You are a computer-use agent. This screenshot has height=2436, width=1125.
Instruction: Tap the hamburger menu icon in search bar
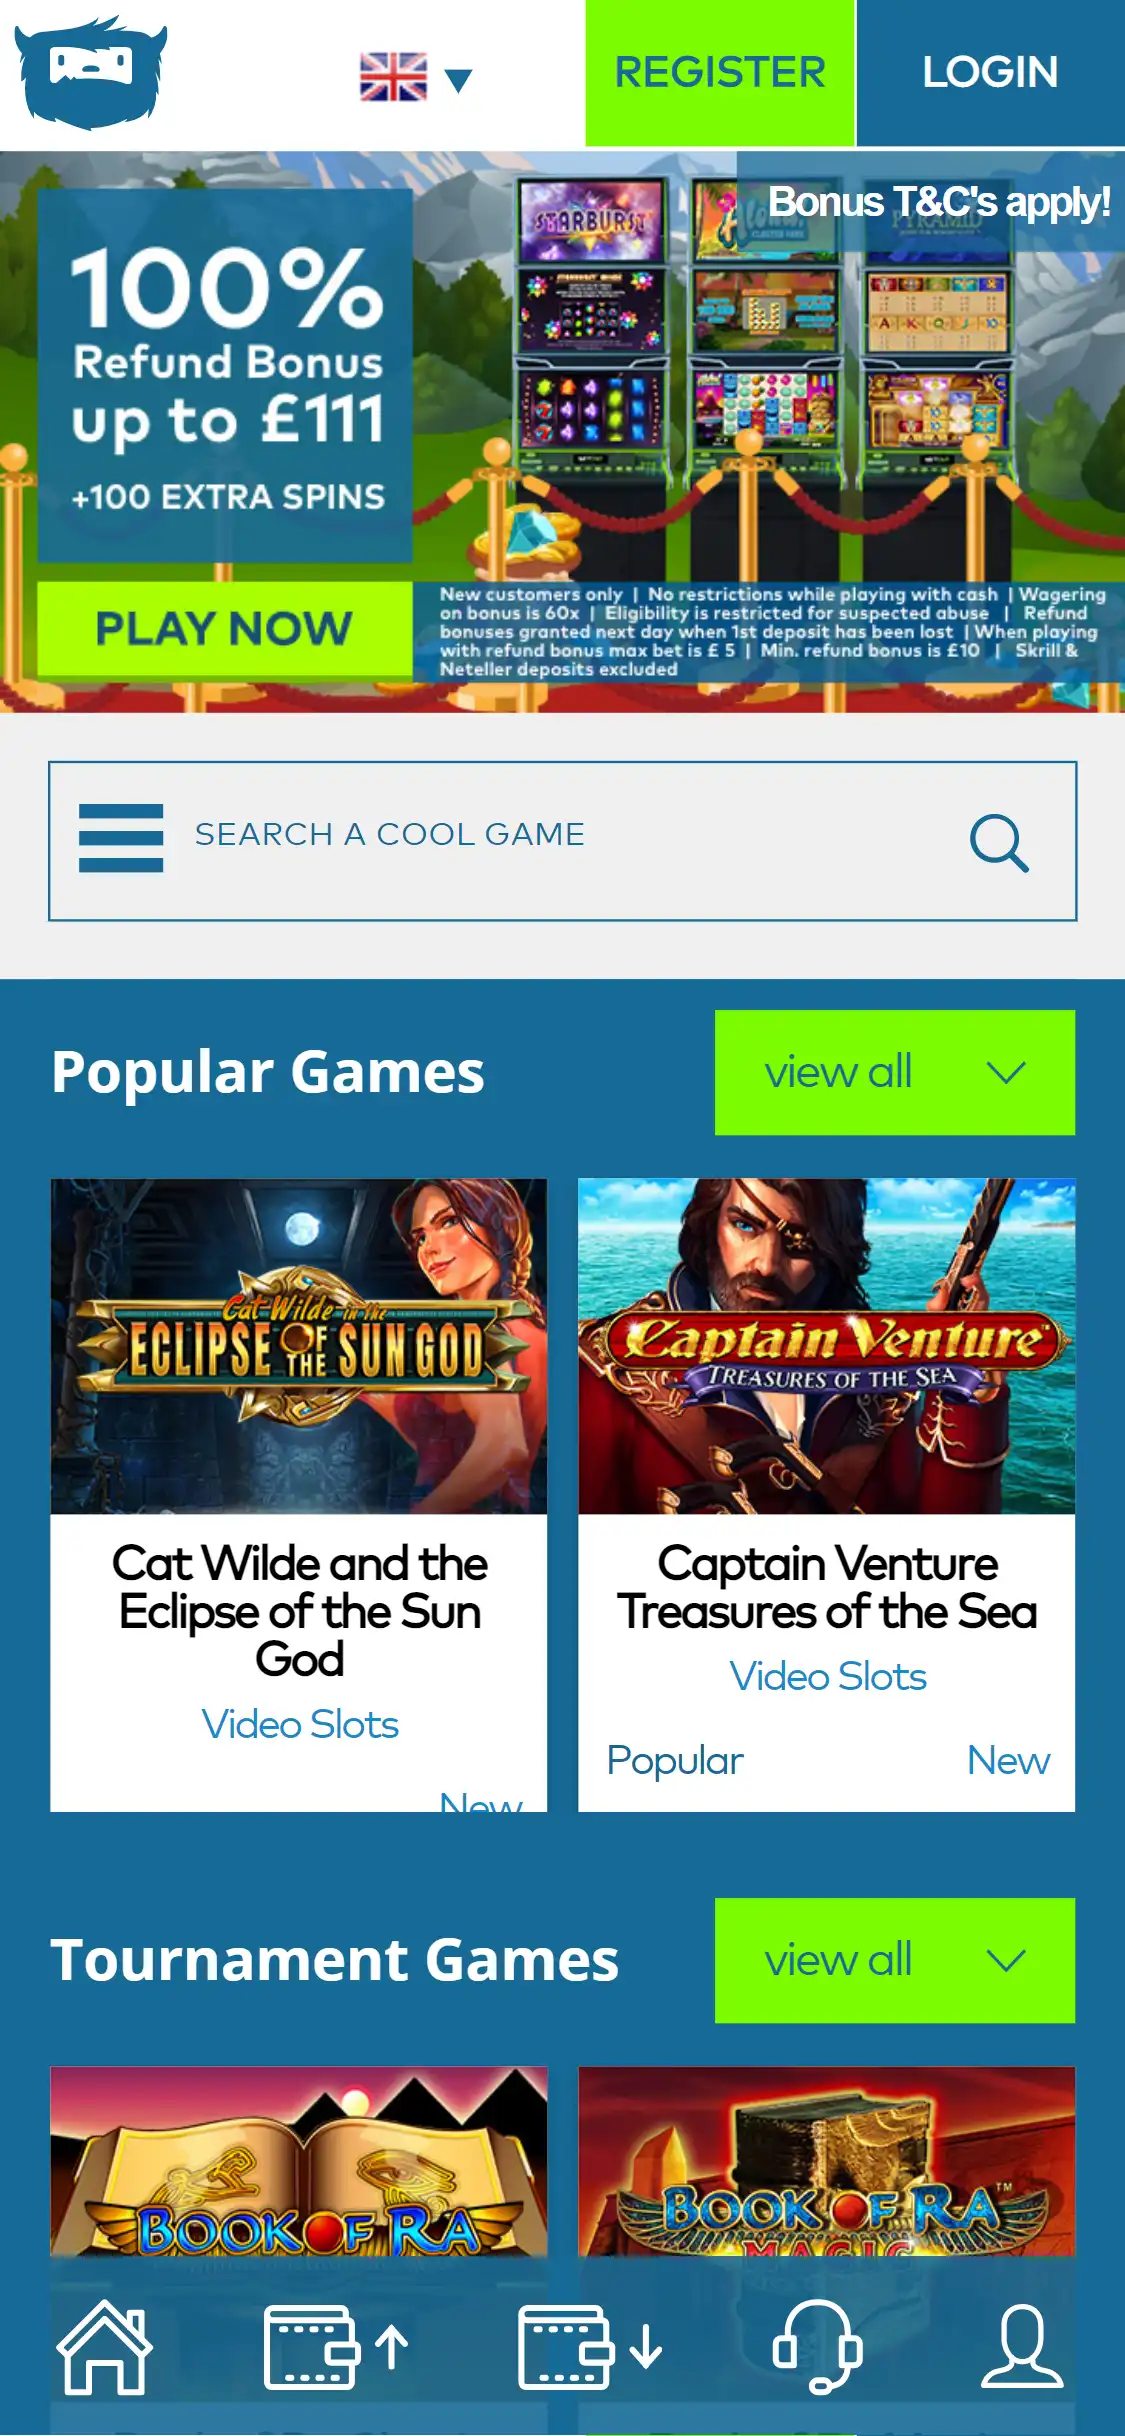coord(121,838)
